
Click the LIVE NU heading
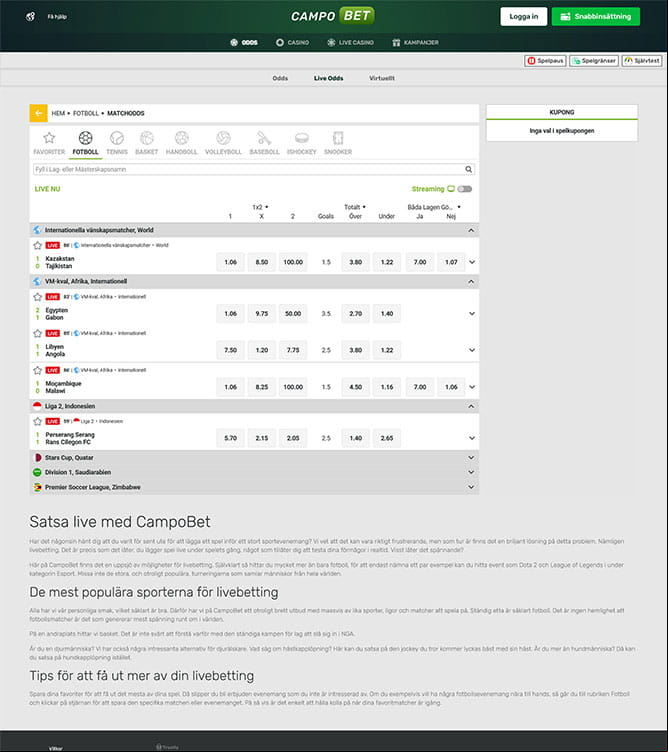47,189
